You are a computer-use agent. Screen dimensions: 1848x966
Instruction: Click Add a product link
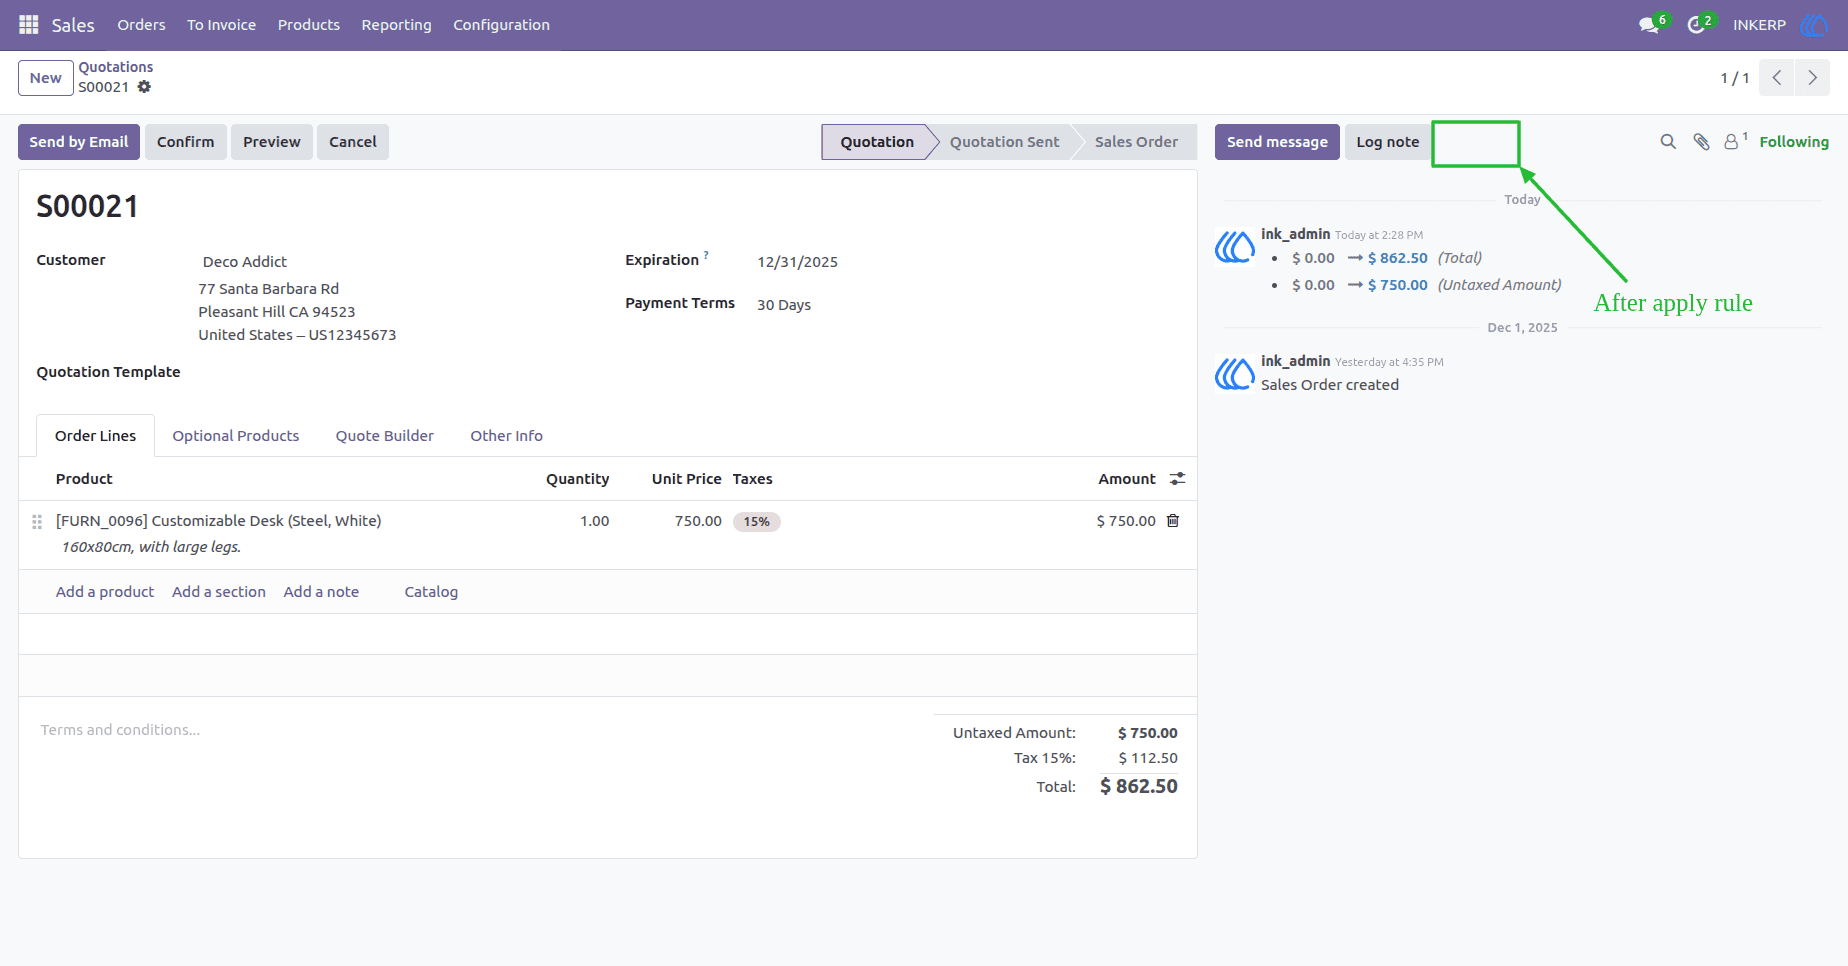105,592
